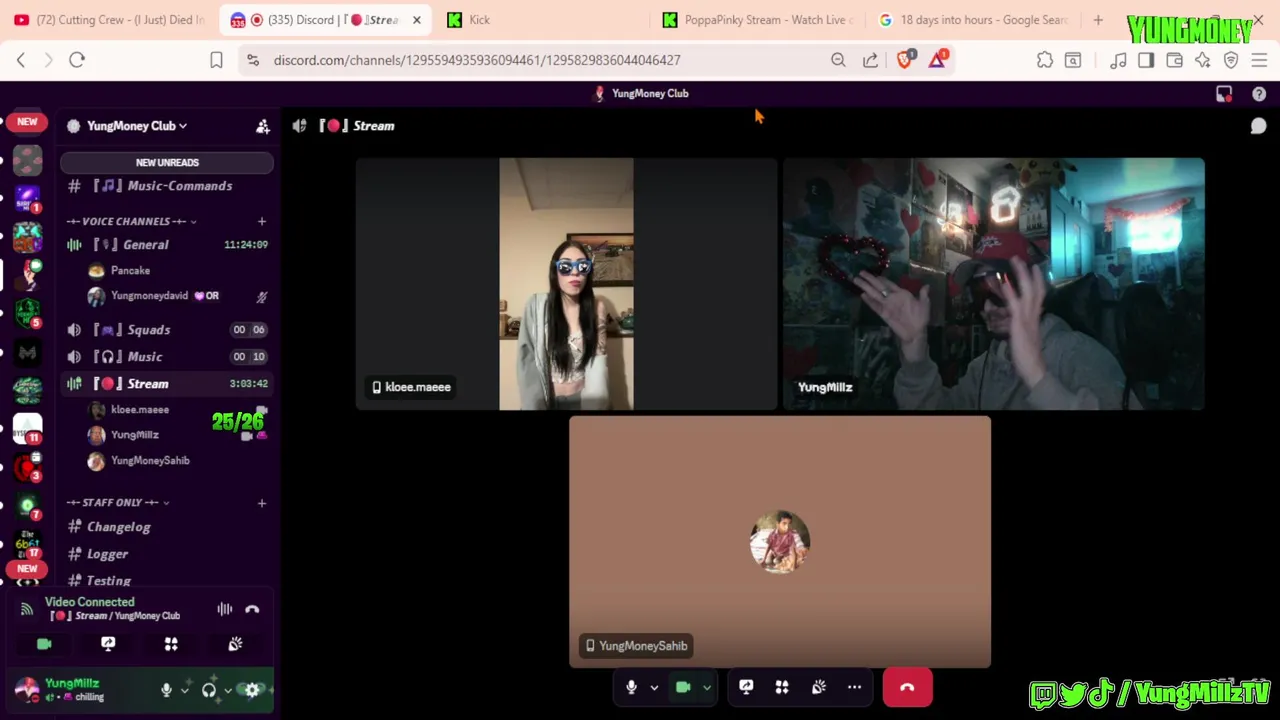
Task: Click the zoom magnifier in address bar
Action: click(x=838, y=60)
